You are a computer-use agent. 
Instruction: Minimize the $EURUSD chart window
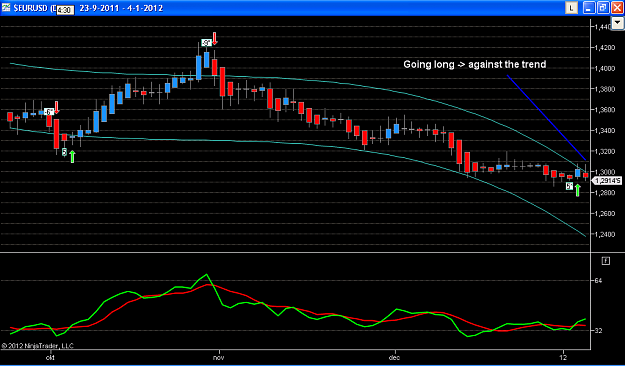(x=588, y=8)
